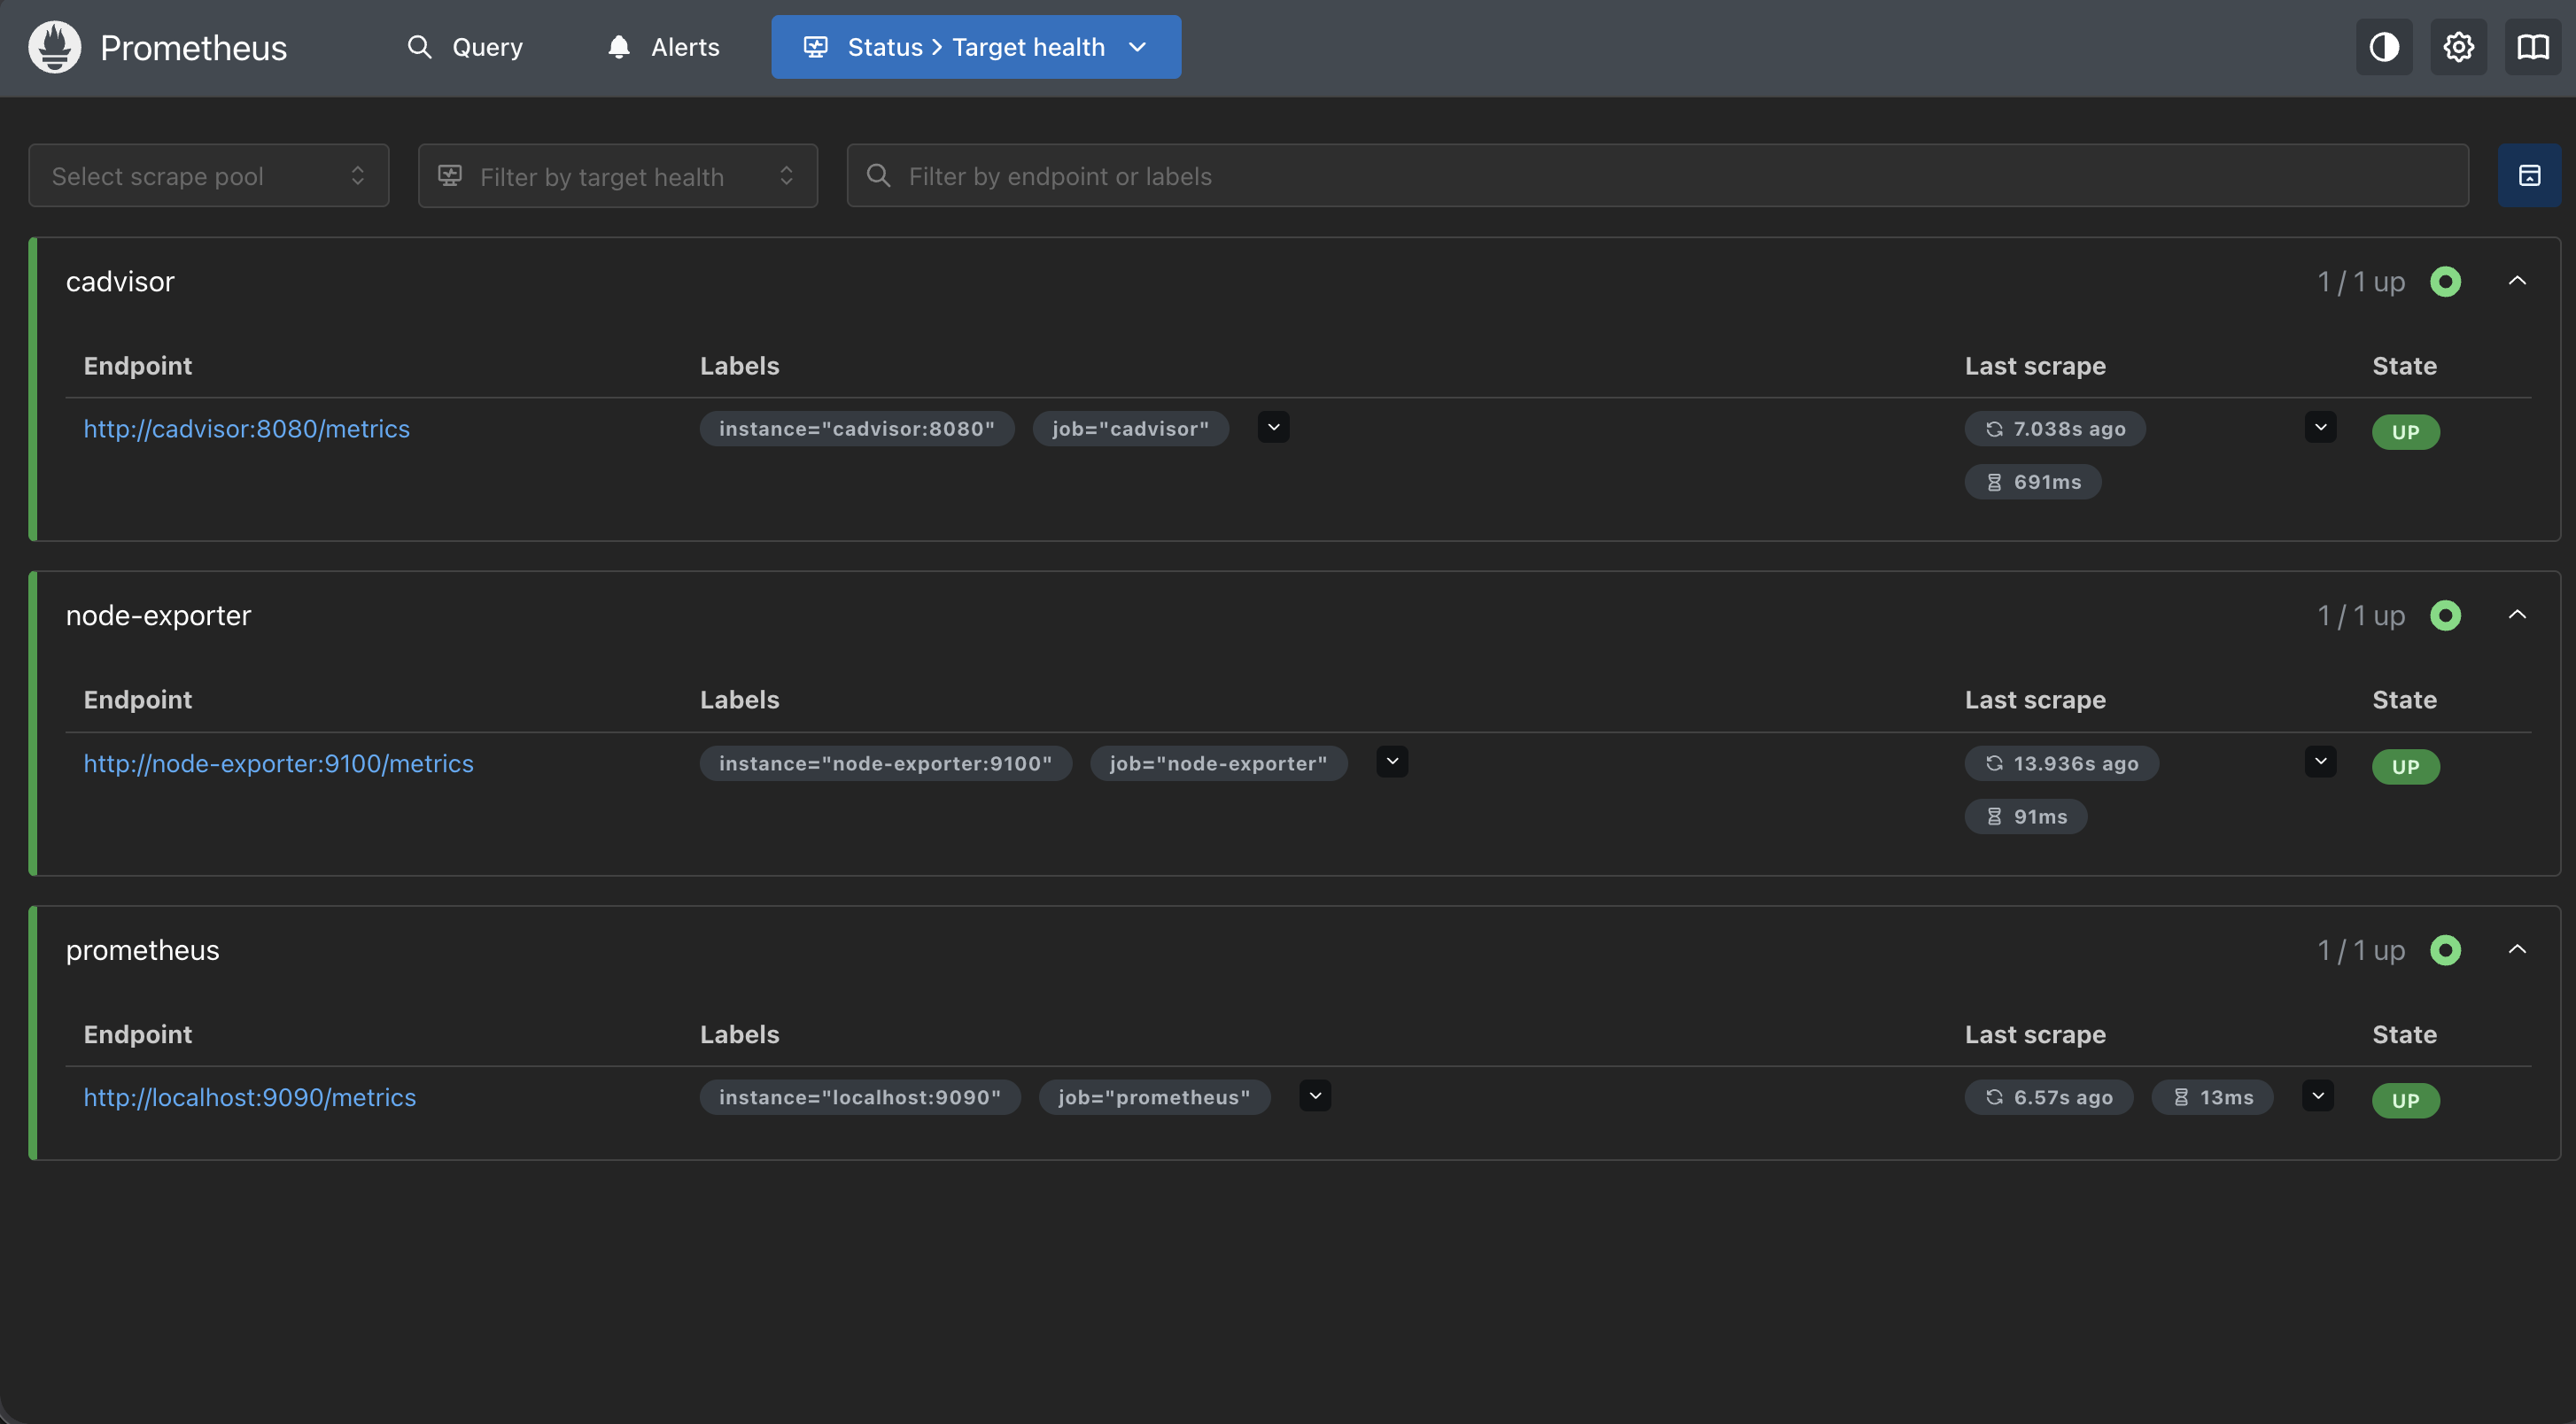Open the Filter by target health dropdown
The height and width of the screenshot is (1424, 2576).
[618, 176]
